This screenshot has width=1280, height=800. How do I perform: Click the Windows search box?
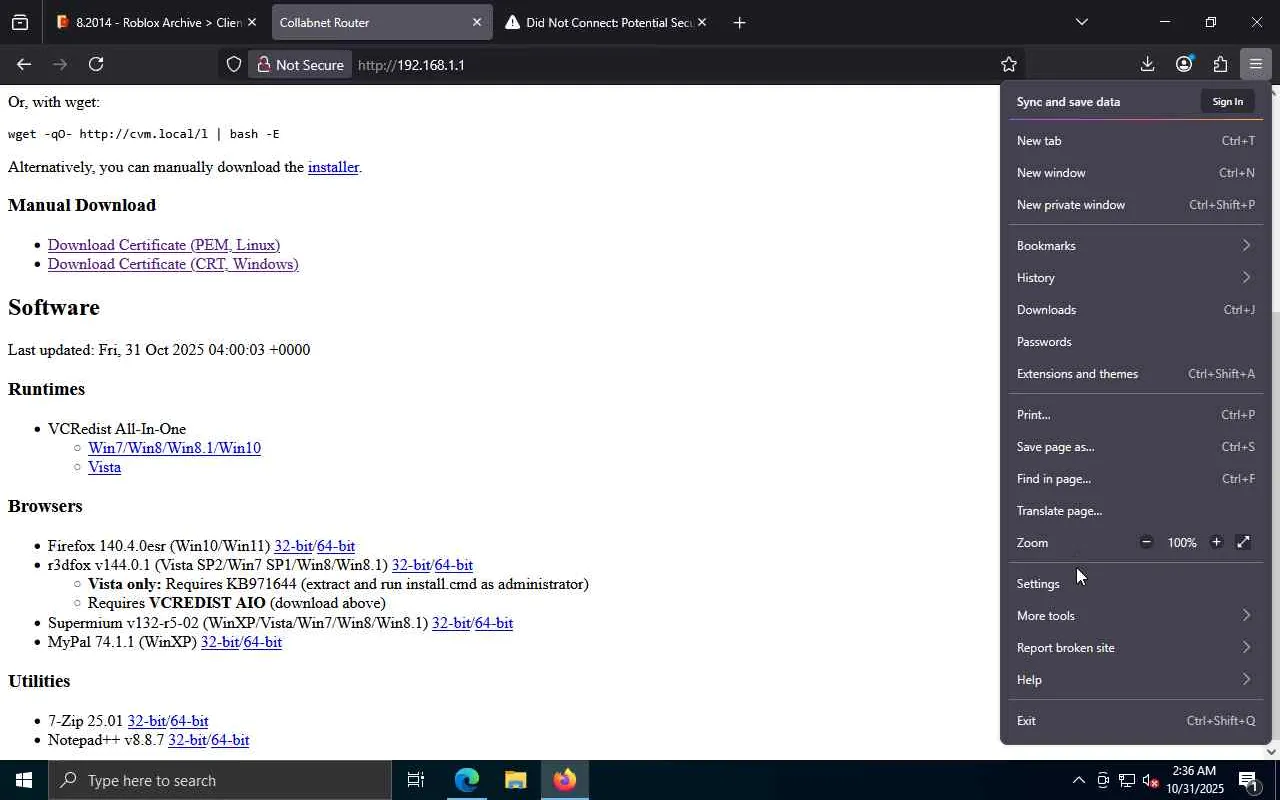[220, 780]
